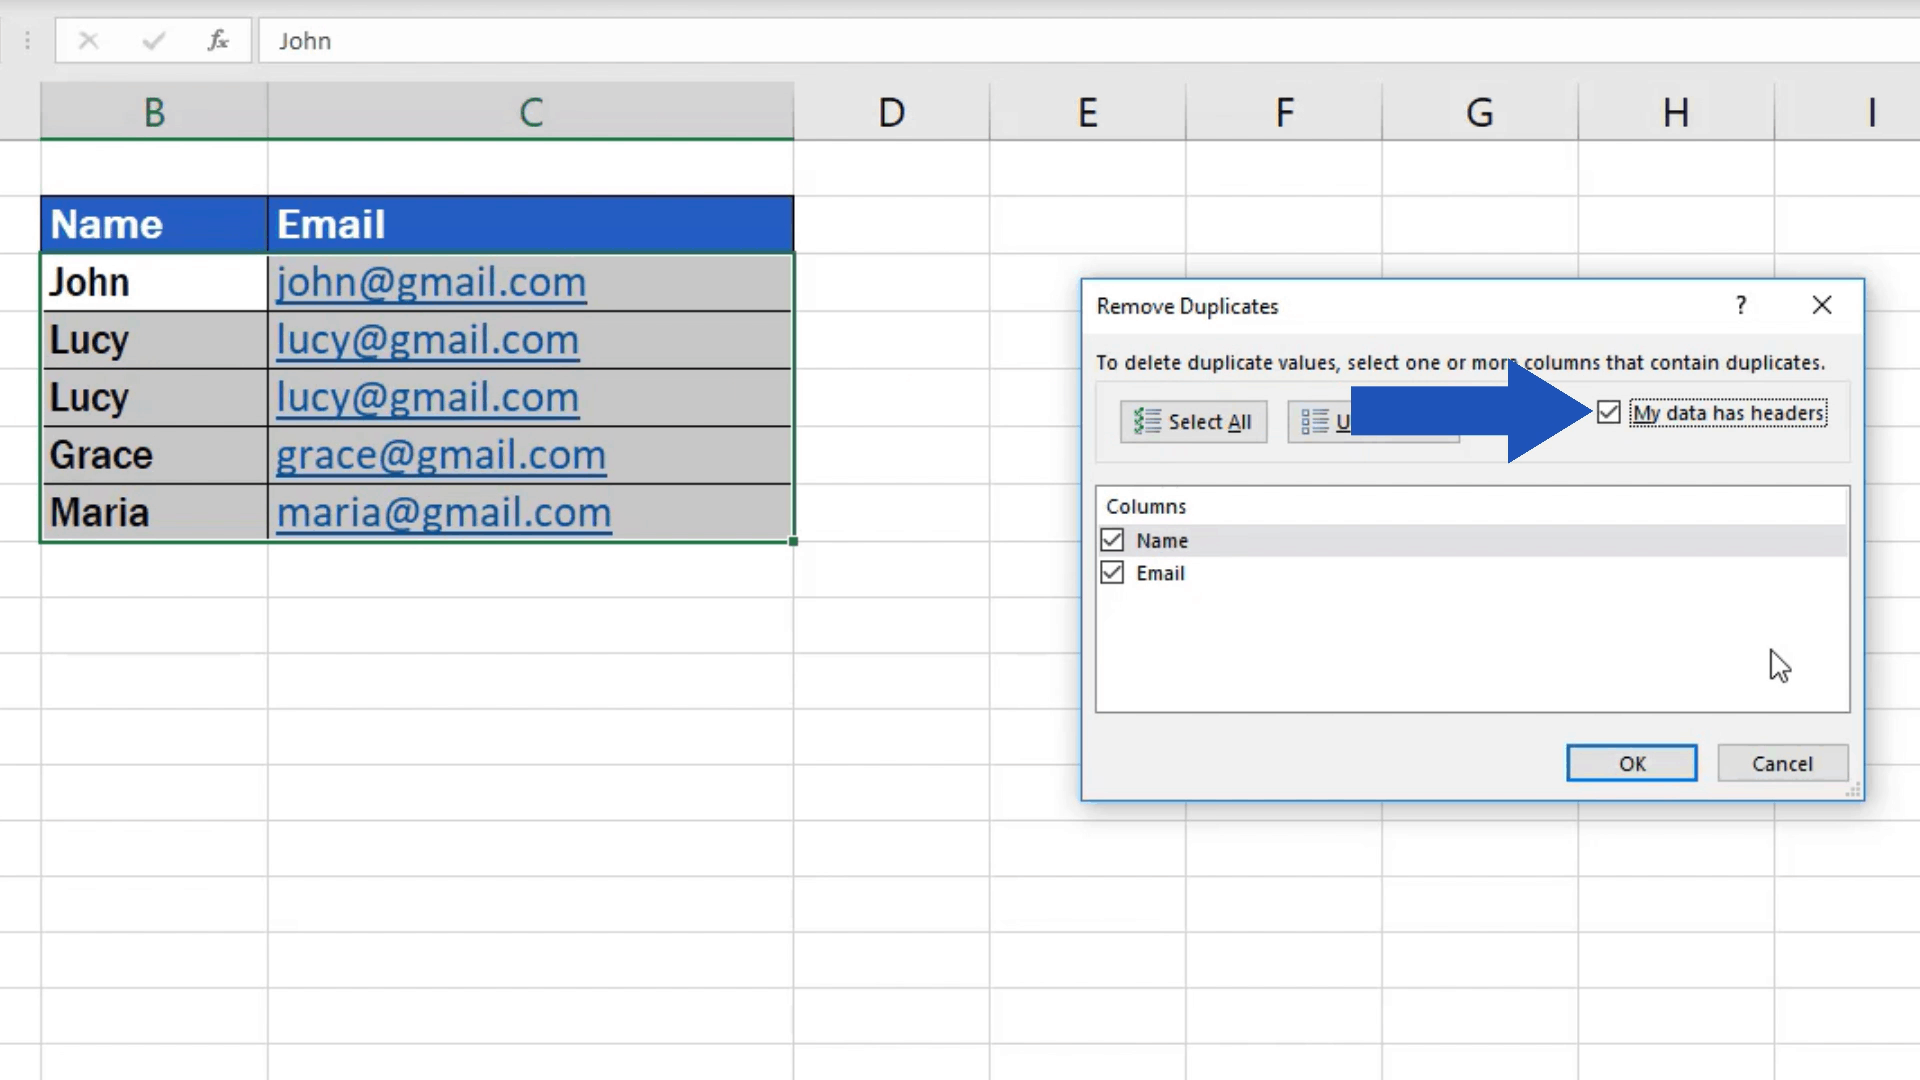Open the john@gmail.com hyperlink

pos(431,282)
